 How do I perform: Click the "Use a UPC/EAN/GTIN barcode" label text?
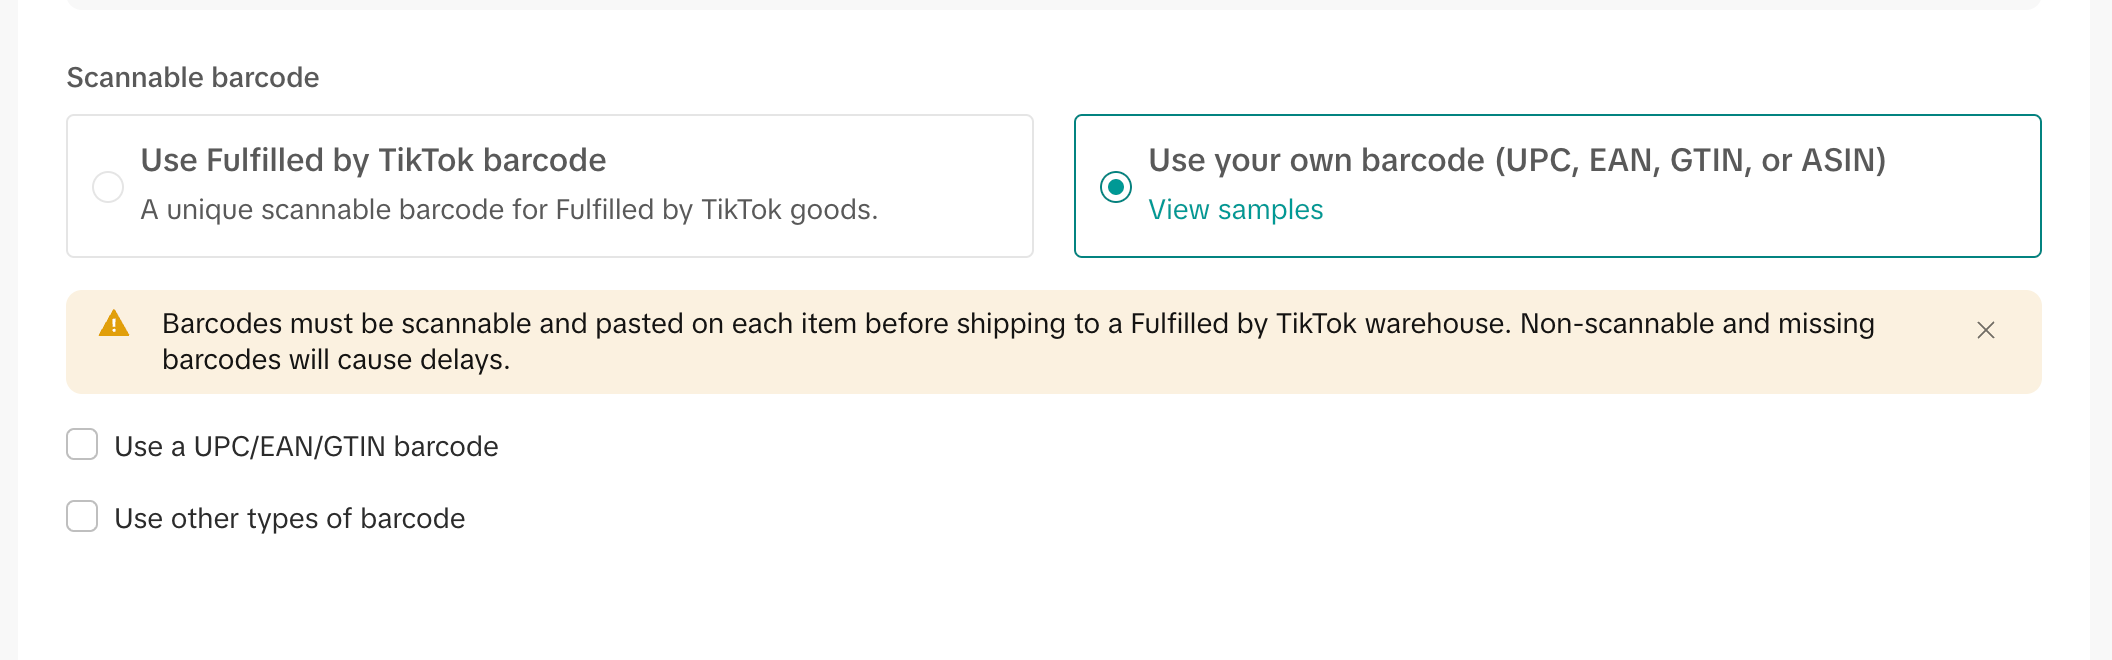306,447
